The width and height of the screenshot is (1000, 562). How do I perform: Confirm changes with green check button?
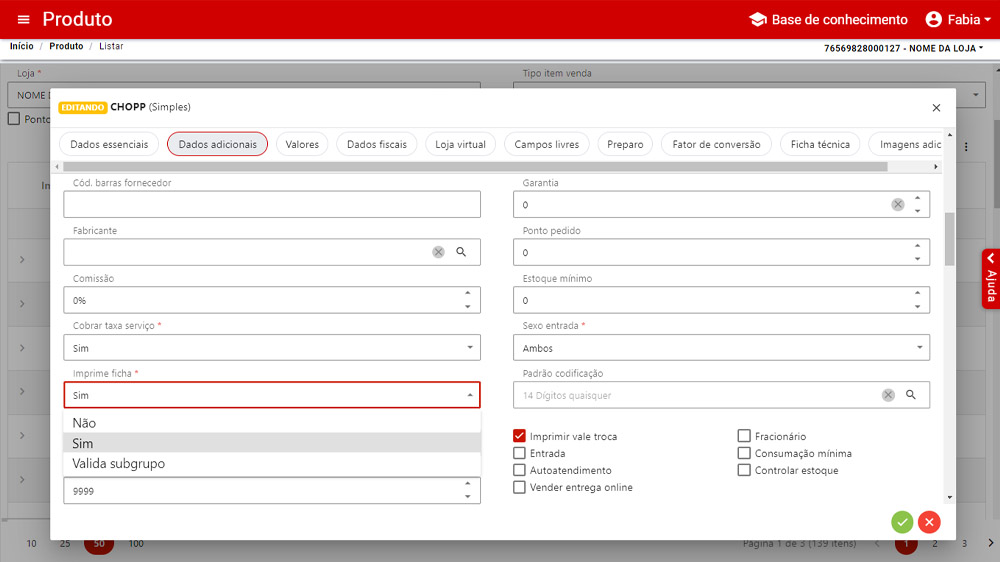click(x=902, y=521)
